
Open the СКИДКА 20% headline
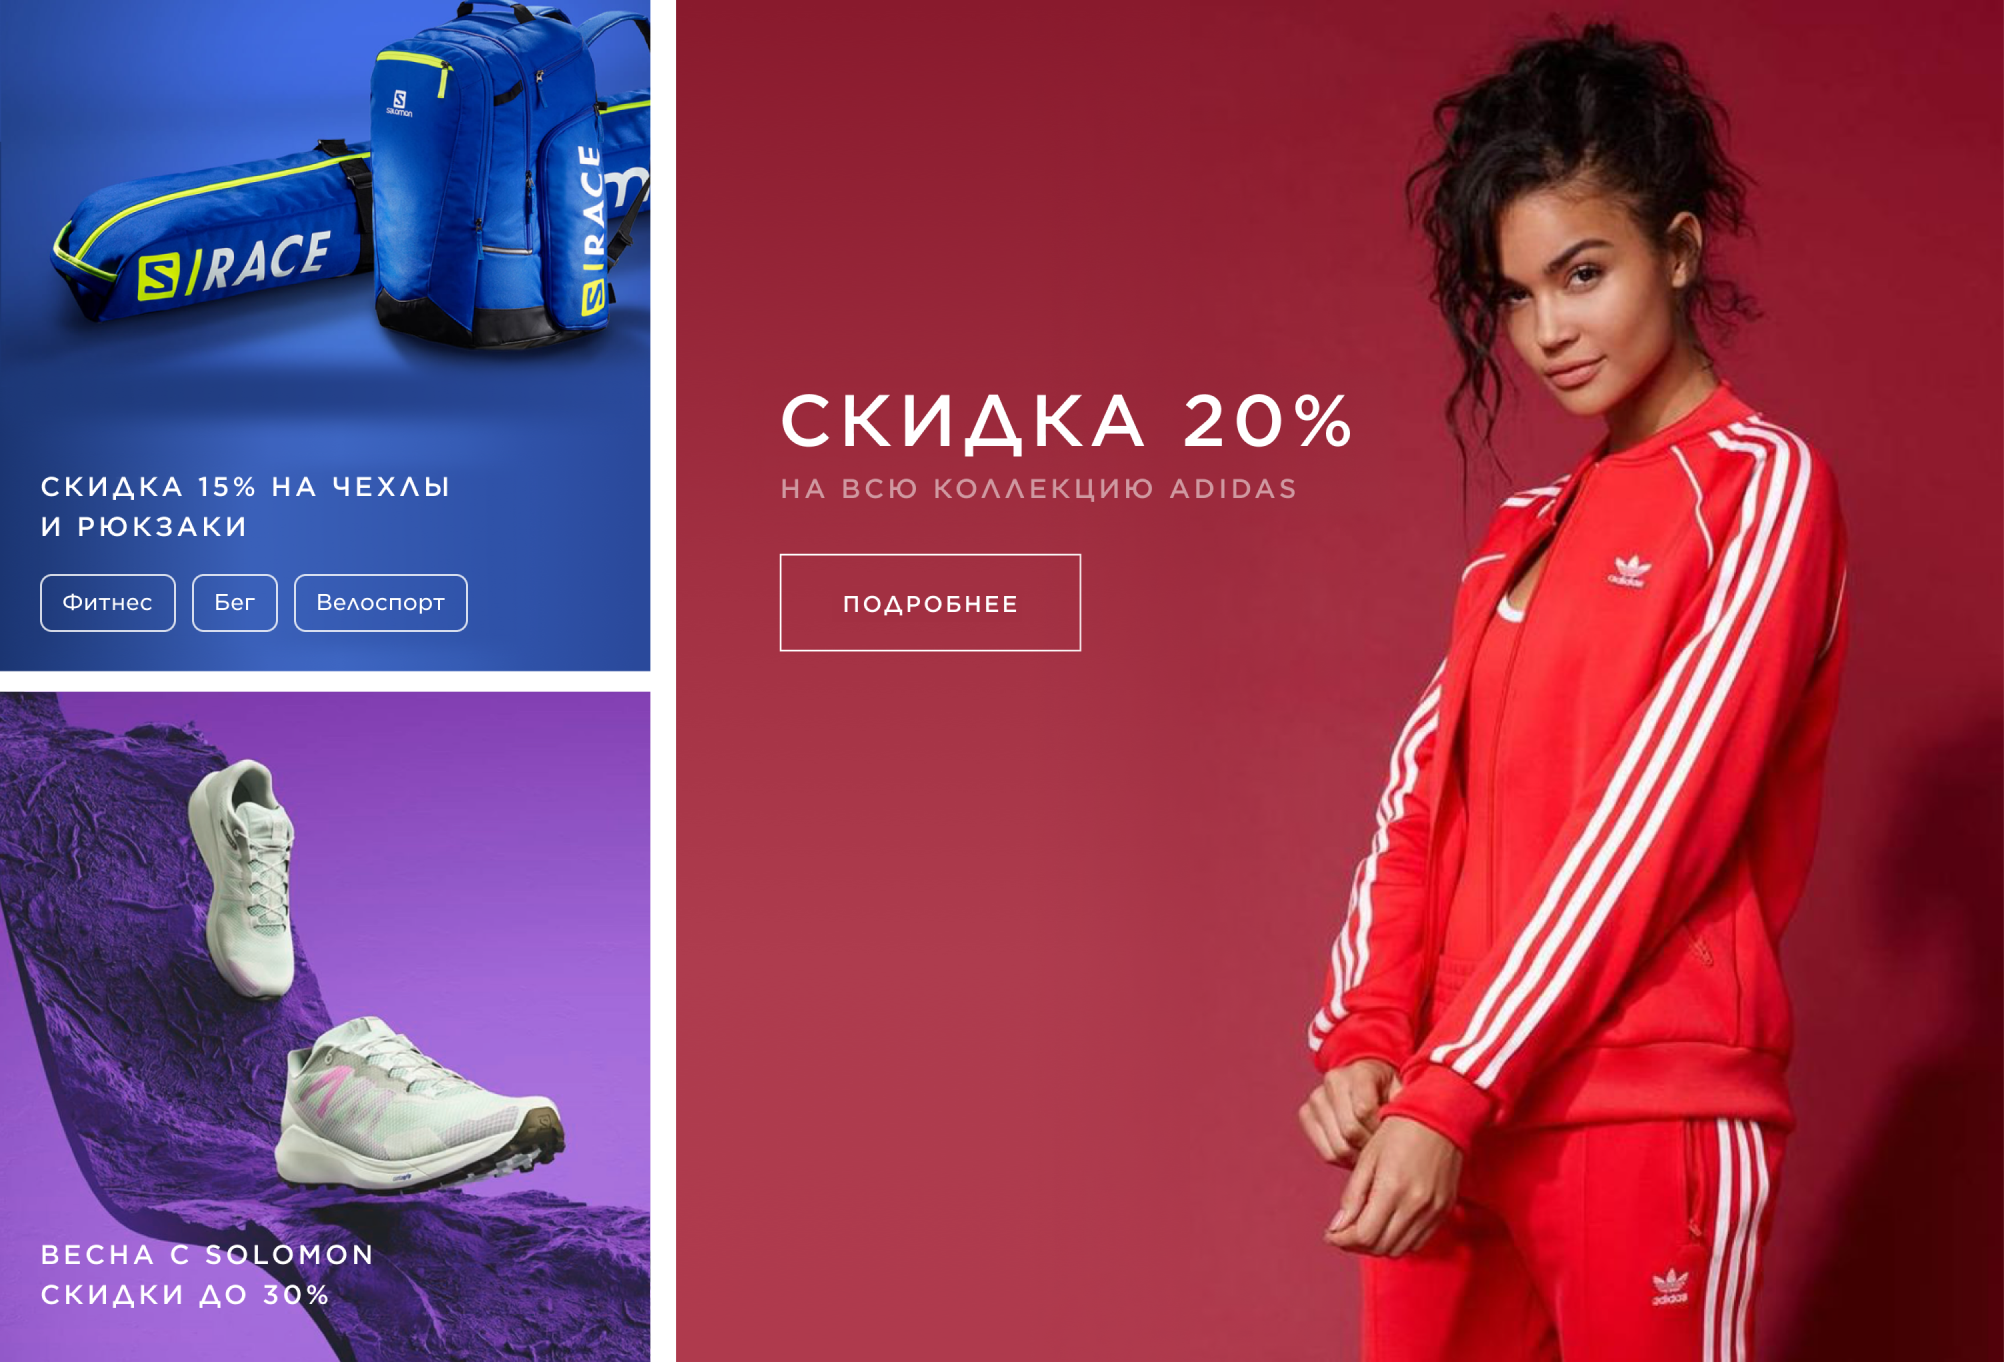tap(1066, 421)
